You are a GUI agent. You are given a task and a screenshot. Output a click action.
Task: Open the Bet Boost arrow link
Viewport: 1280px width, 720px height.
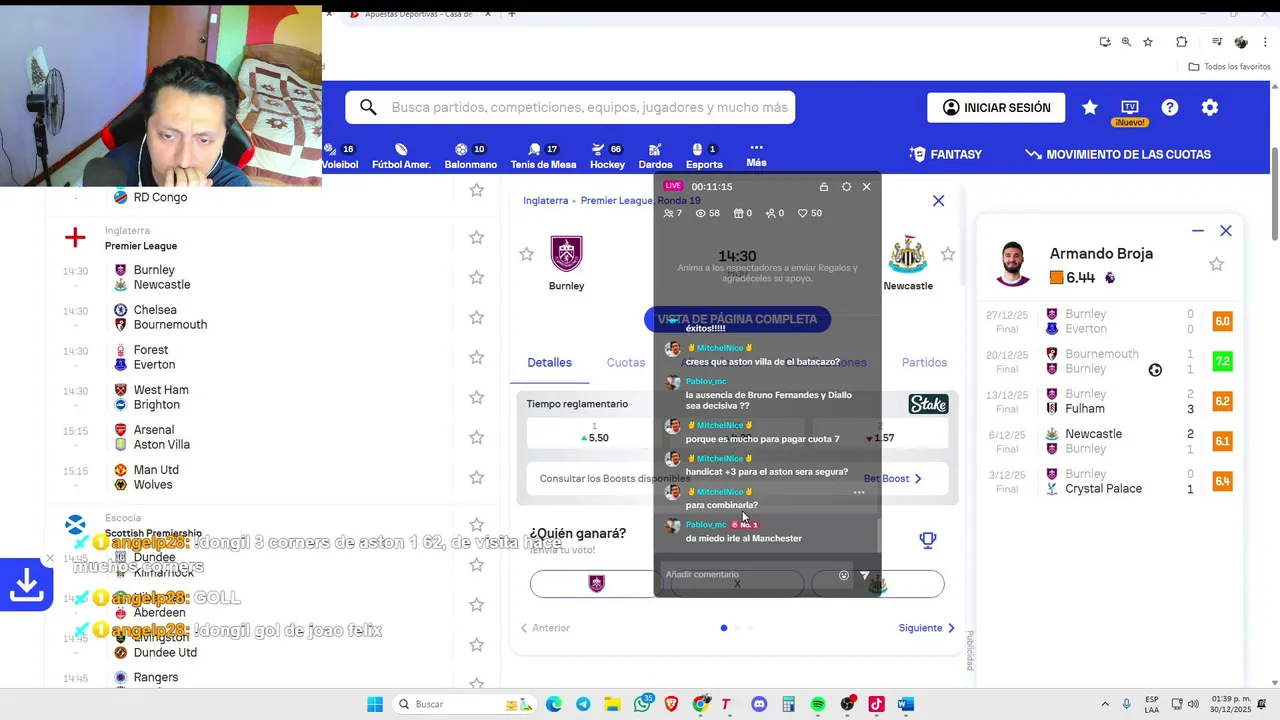[892, 478]
